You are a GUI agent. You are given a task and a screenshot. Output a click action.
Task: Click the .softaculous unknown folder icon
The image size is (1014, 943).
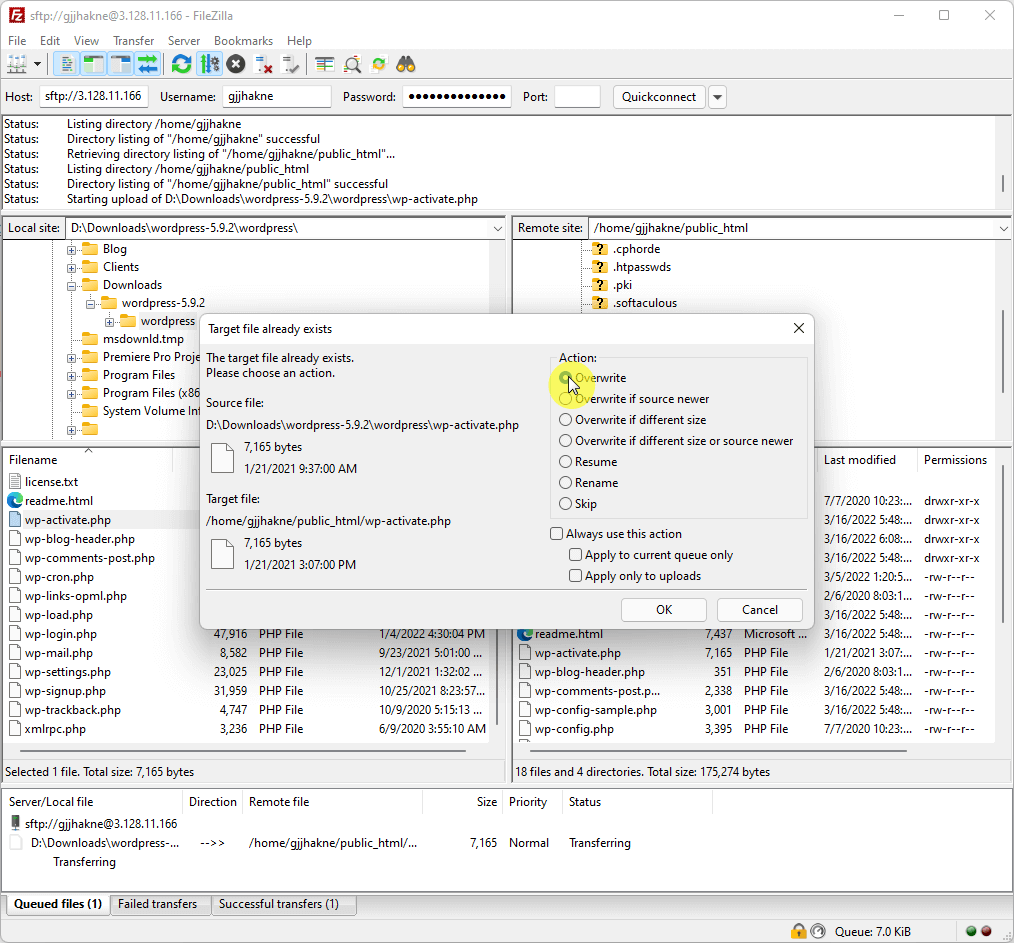(x=600, y=303)
